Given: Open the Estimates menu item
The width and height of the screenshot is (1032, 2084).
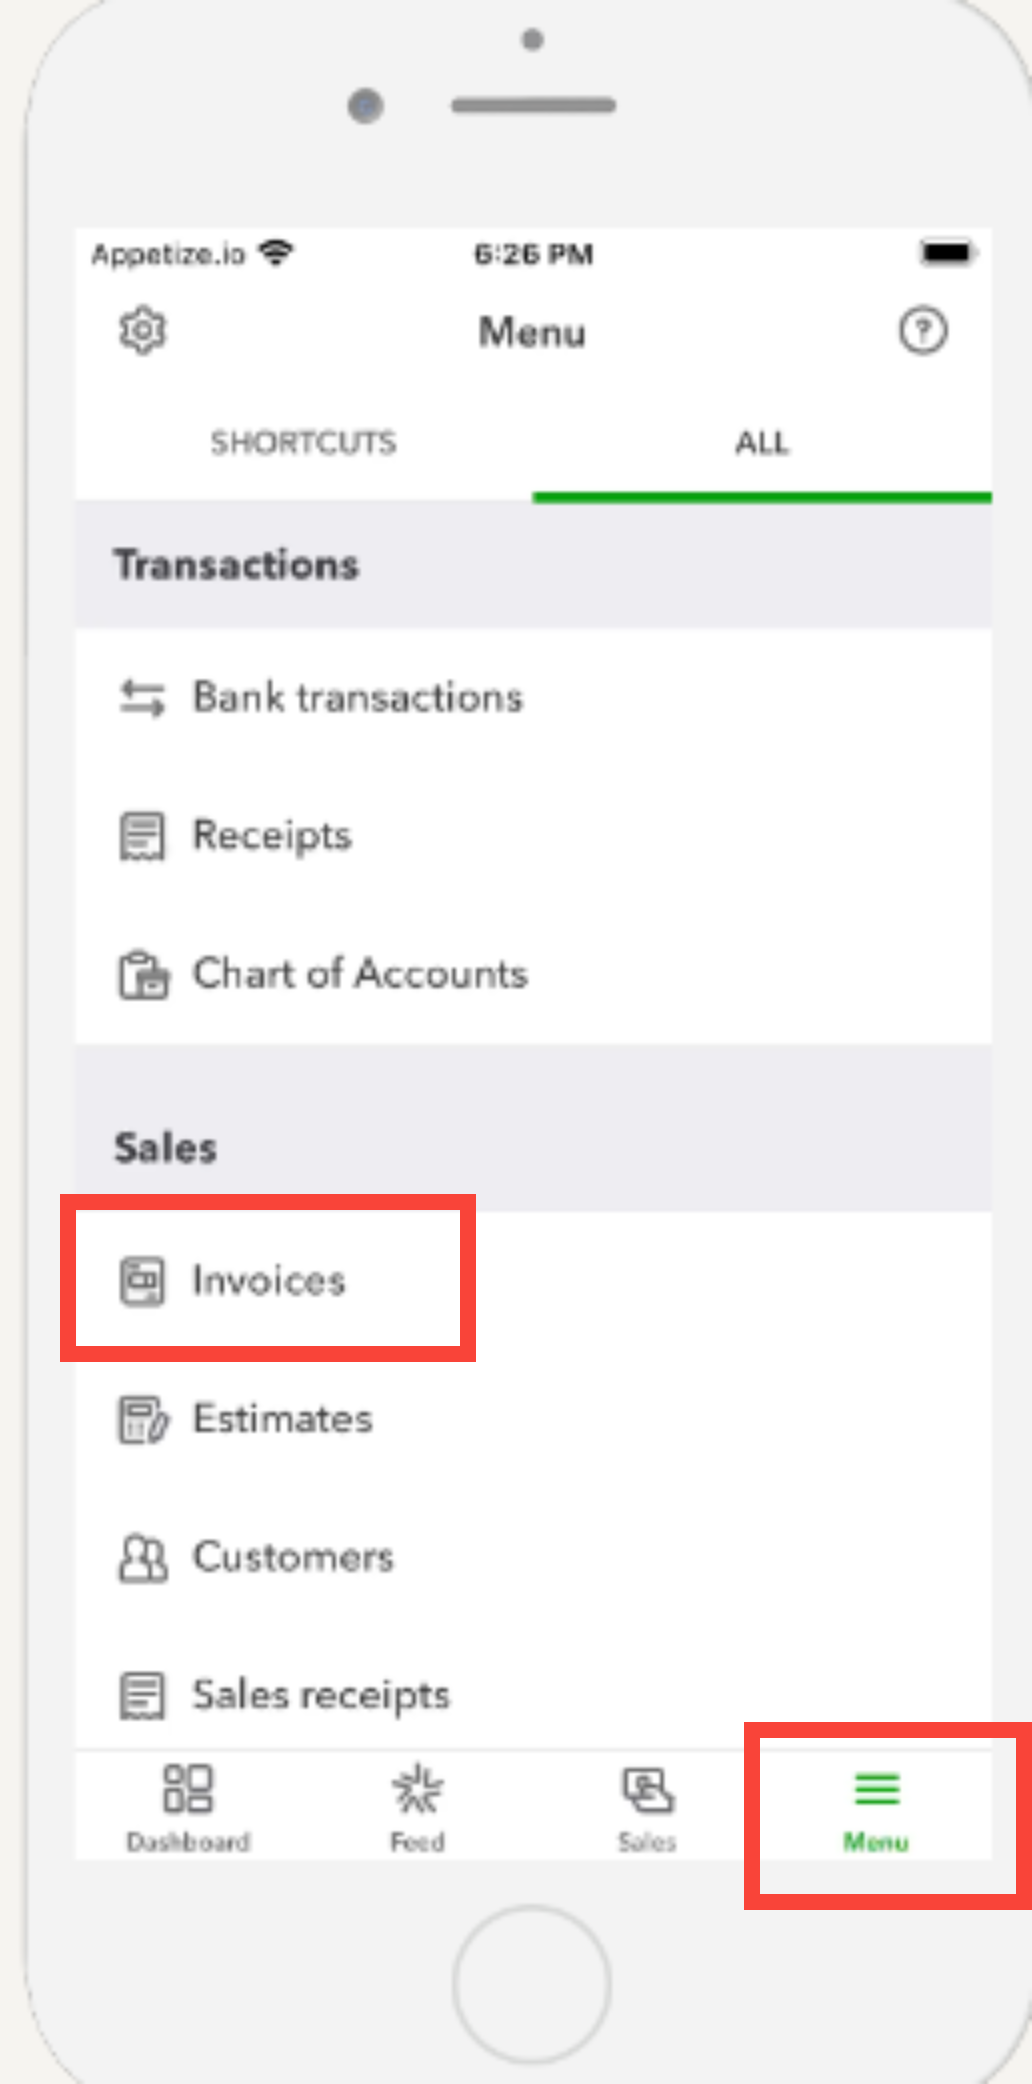Looking at the screenshot, I should [x=283, y=1419].
